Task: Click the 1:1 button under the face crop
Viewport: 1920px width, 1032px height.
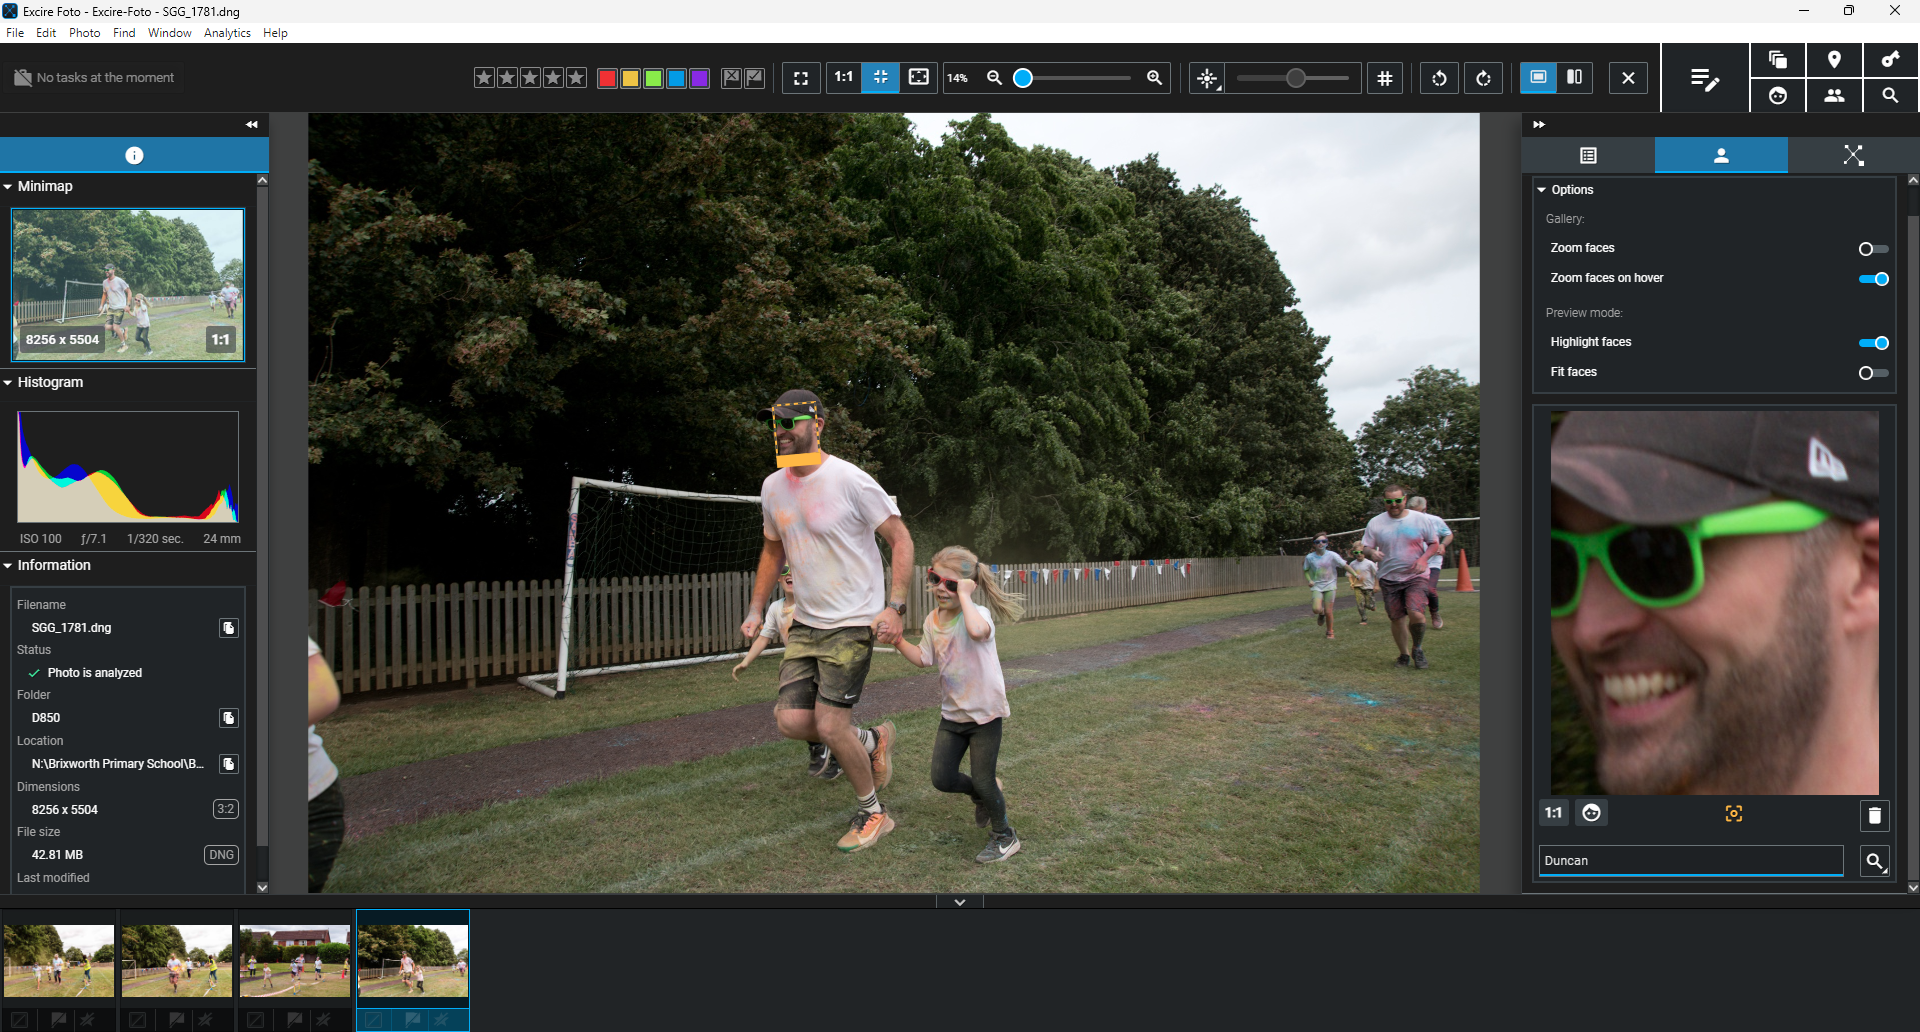Action: 1553,813
